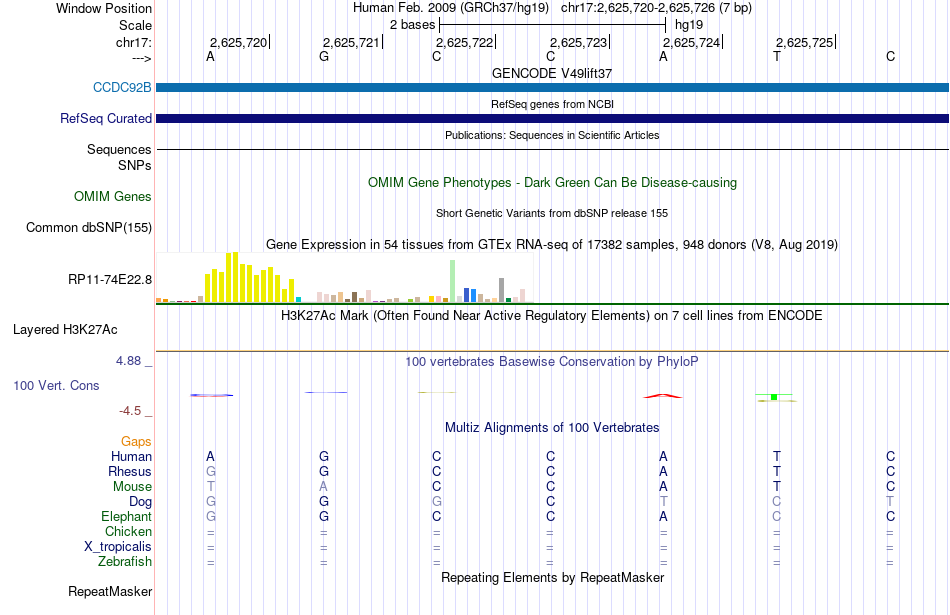Click the Multiz Alignments of 100 Vertebrates title
This screenshot has width=950, height=615.
click(552, 428)
